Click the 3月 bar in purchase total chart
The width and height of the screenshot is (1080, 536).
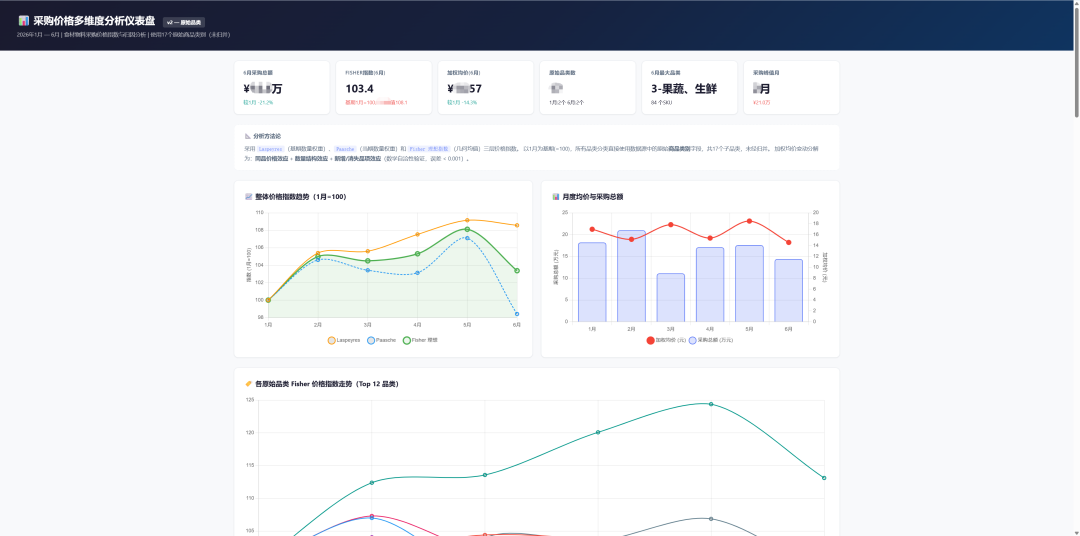[671, 298]
